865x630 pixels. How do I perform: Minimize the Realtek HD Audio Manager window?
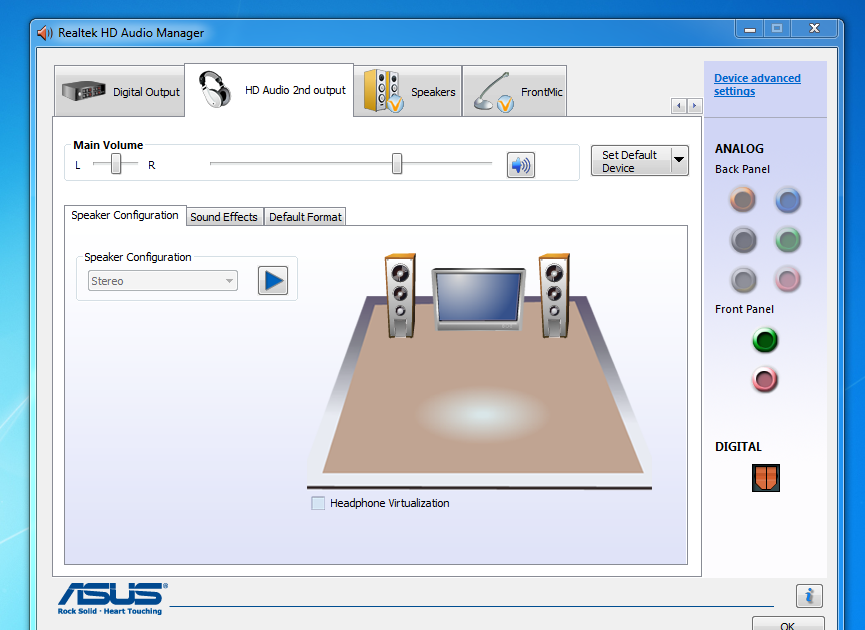pyautogui.click(x=750, y=29)
